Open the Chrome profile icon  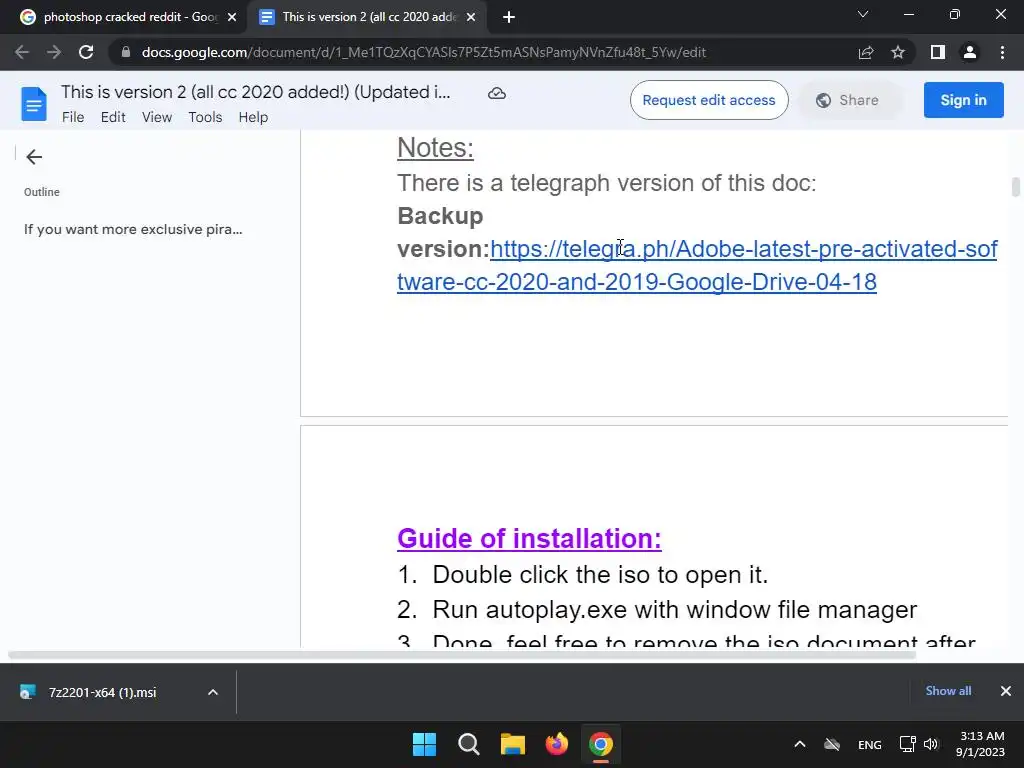(x=970, y=52)
